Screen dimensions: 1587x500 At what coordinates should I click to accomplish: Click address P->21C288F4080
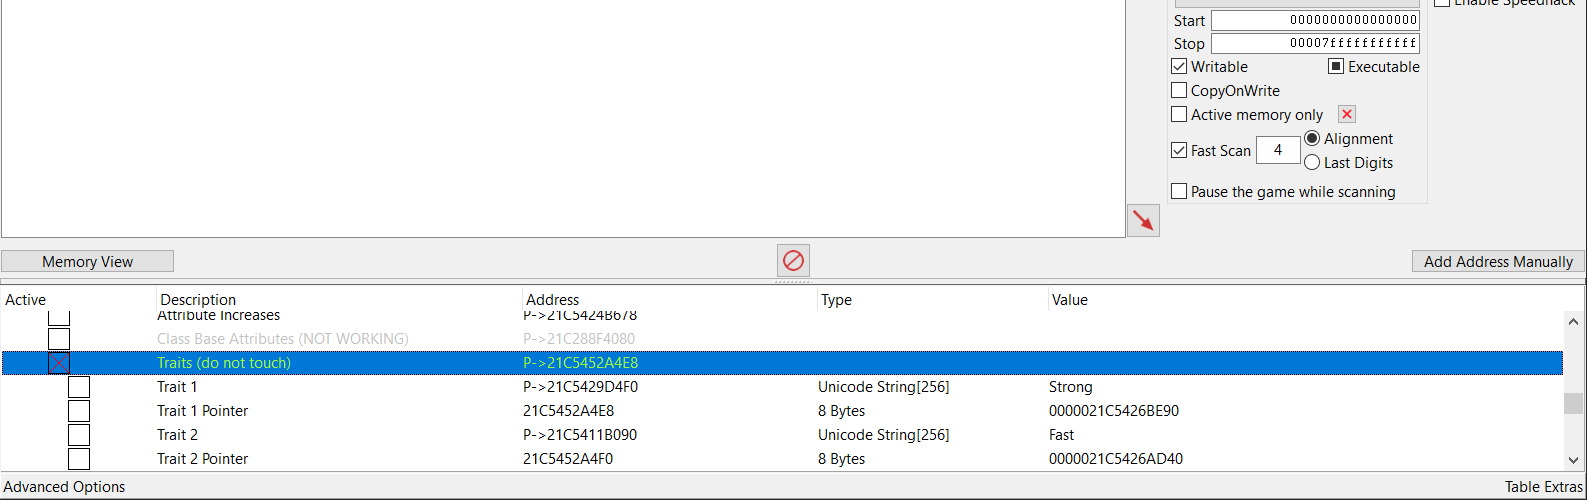pos(578,339)
